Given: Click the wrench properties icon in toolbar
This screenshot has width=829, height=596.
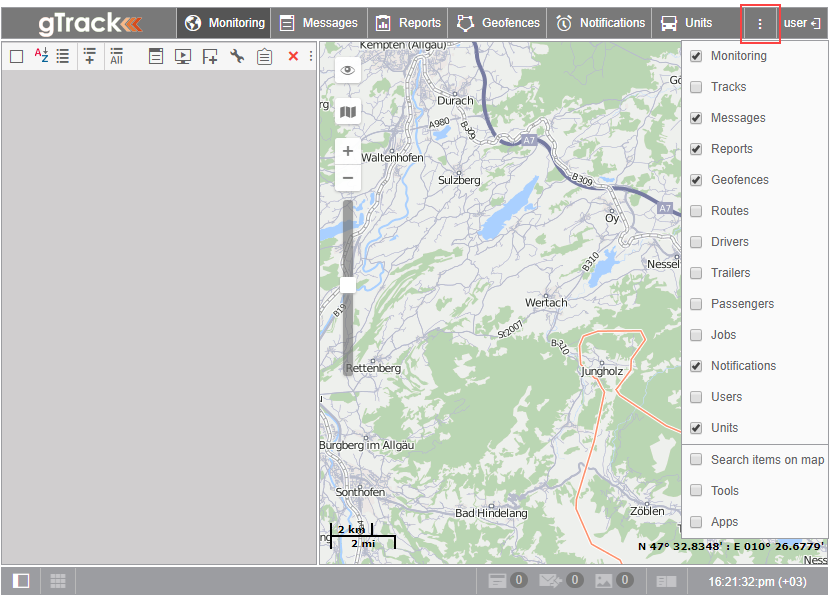Looking at the screenshot, I should point(237,56).
